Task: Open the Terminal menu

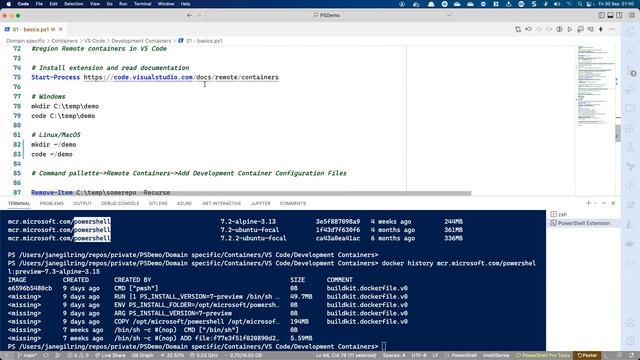Action: [x=142, y=4]
